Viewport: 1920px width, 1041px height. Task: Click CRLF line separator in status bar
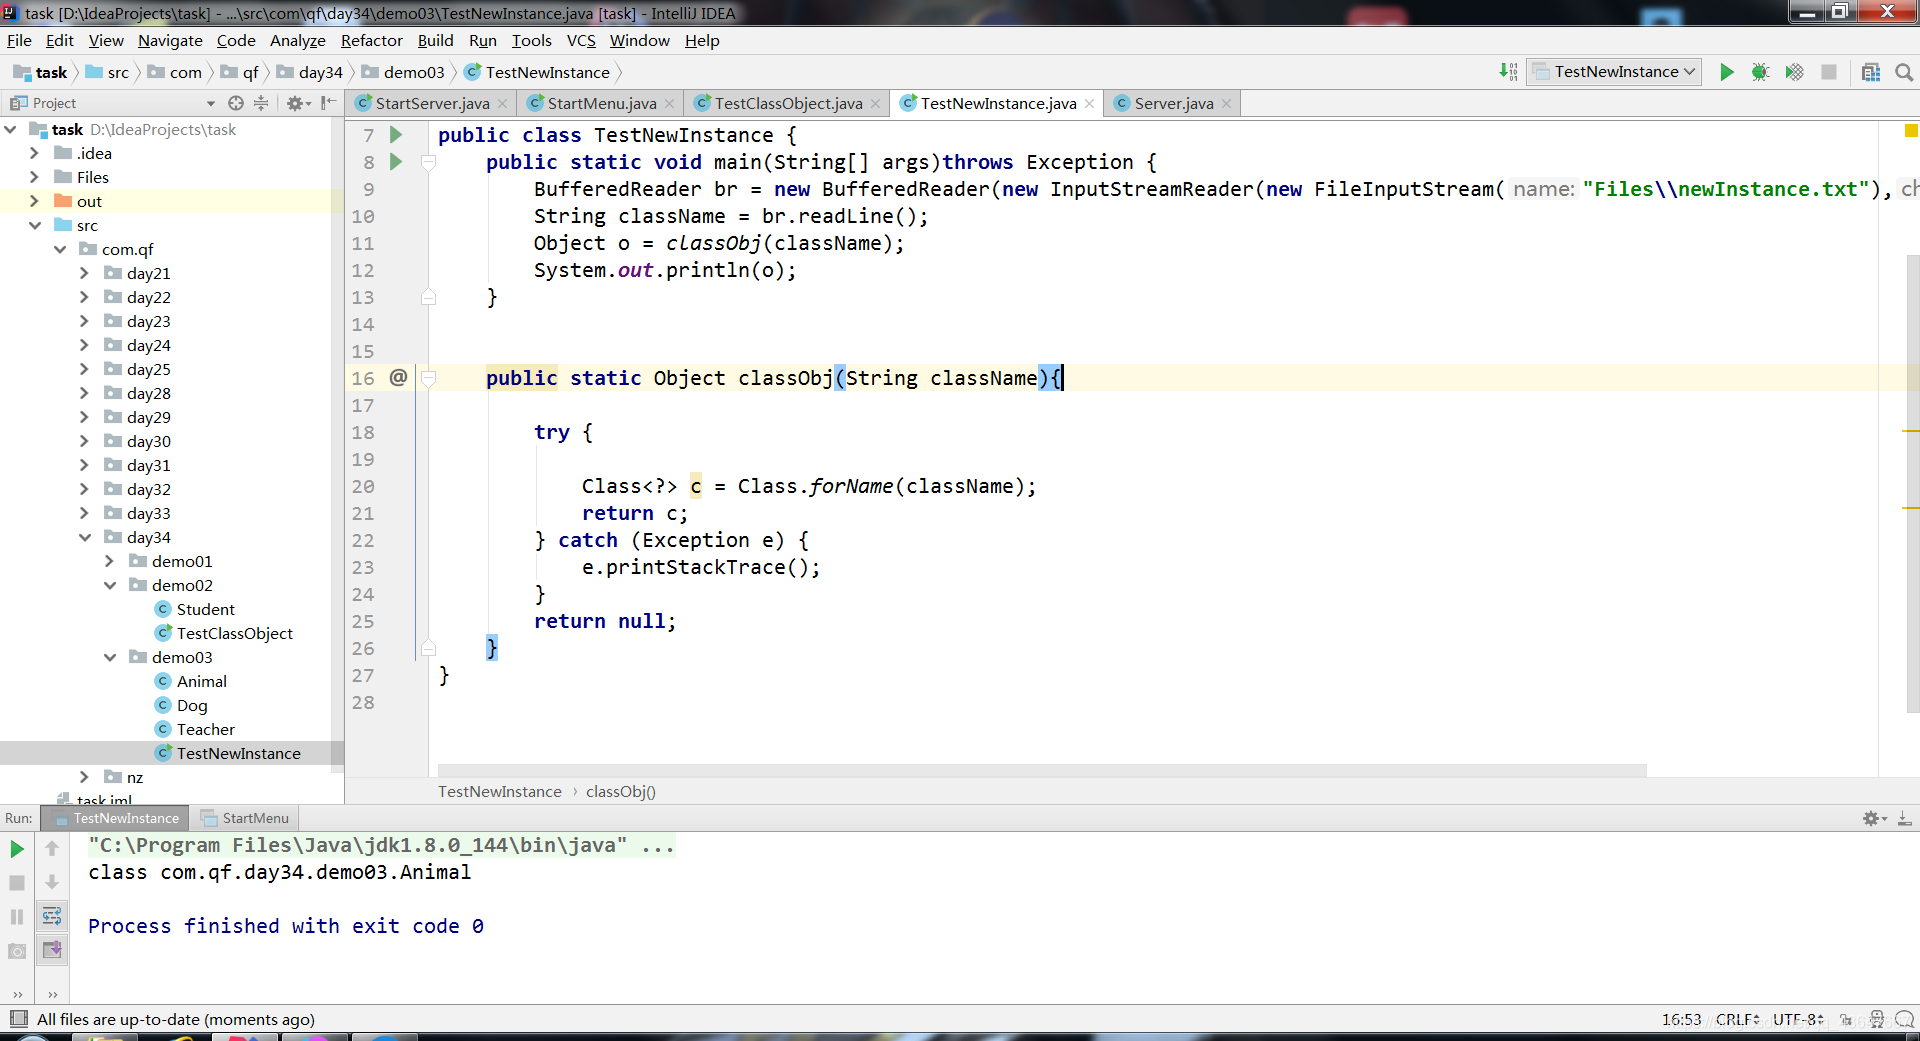(x=1737, y=1019)
